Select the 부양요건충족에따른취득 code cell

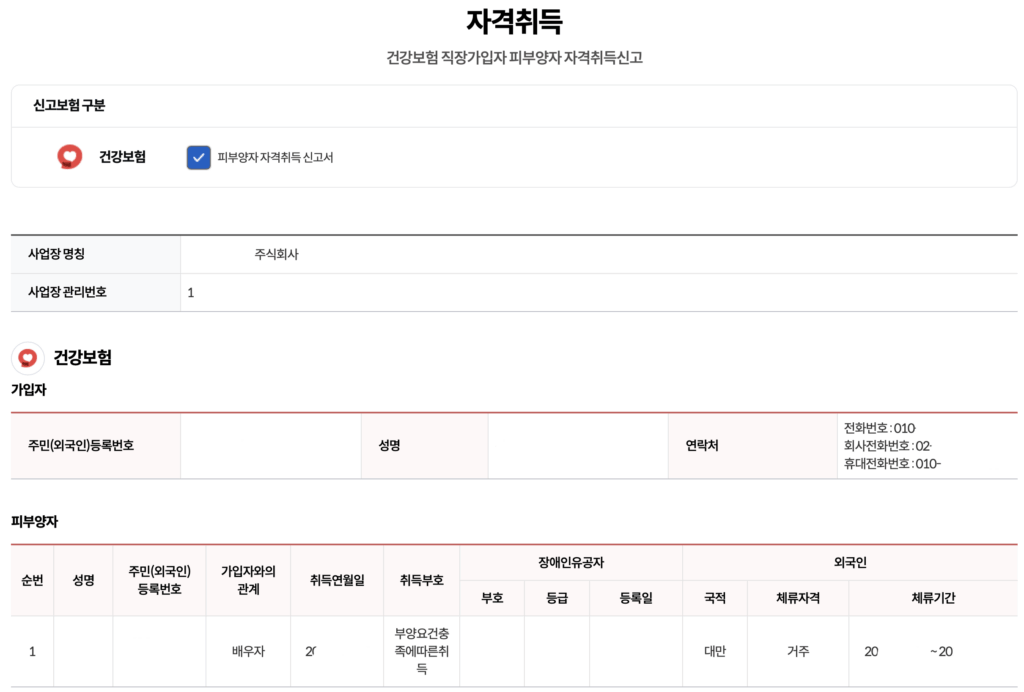coord(422,651)
